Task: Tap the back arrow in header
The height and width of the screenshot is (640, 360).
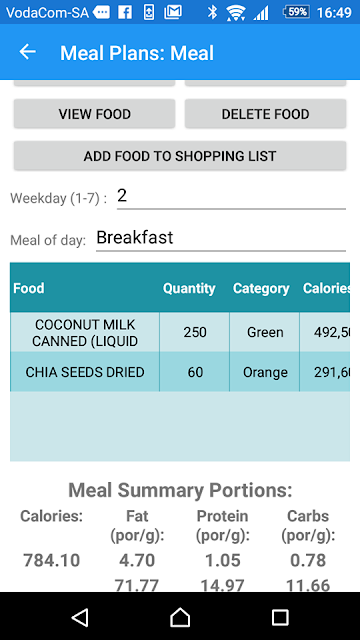Action: point(28,52)
